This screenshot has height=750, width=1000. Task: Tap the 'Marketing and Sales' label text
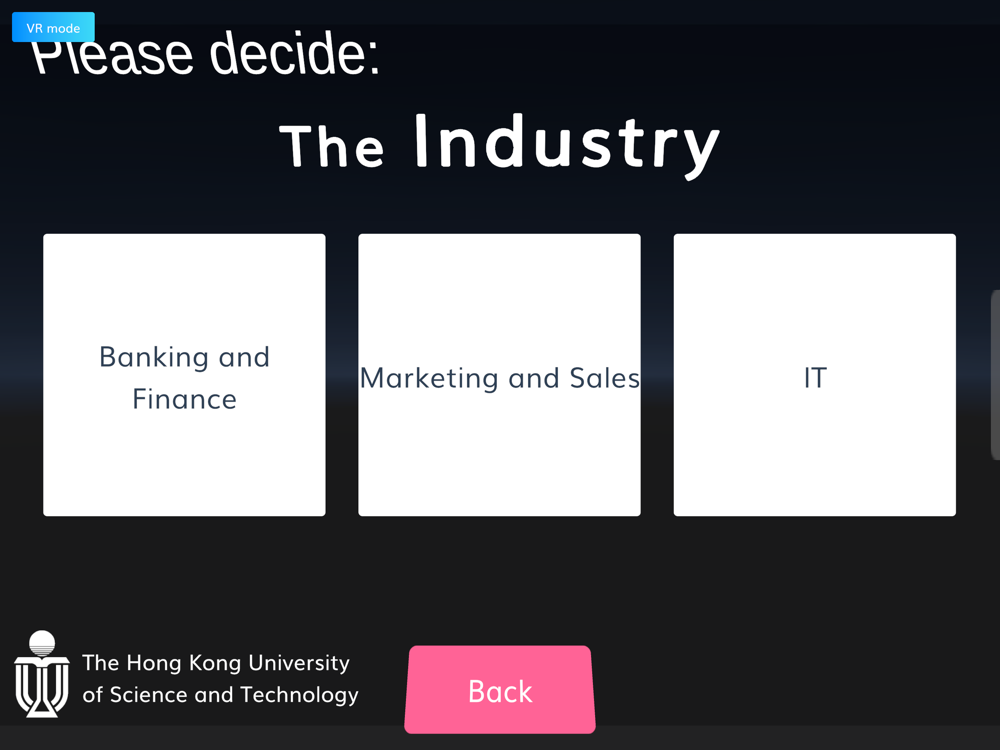point(499,378)
